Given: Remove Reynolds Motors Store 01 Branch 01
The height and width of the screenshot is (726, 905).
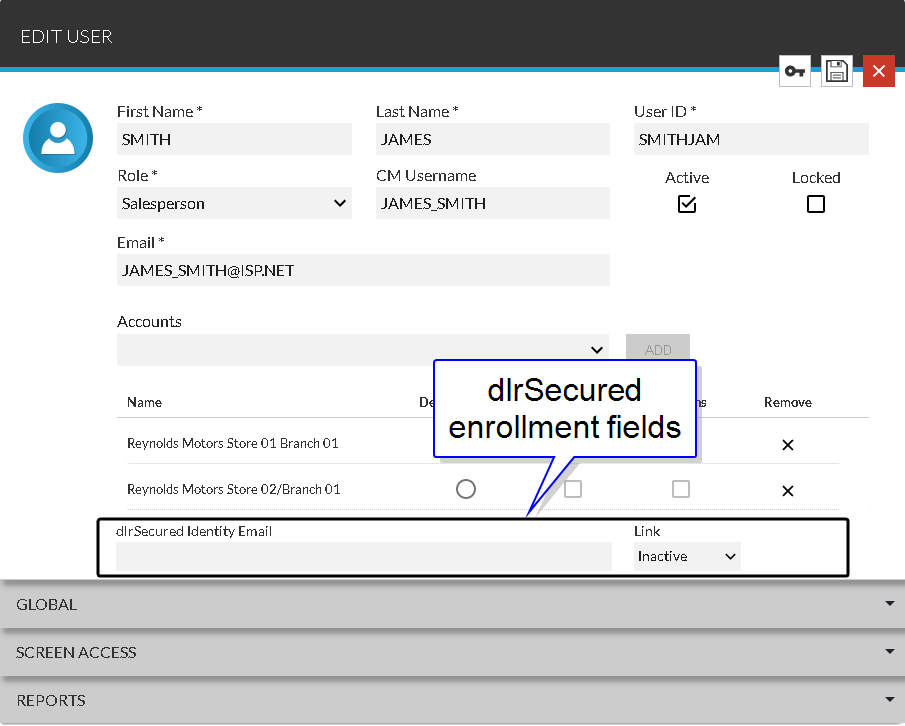Looking at the screenshot, I should tap(787, 444).
